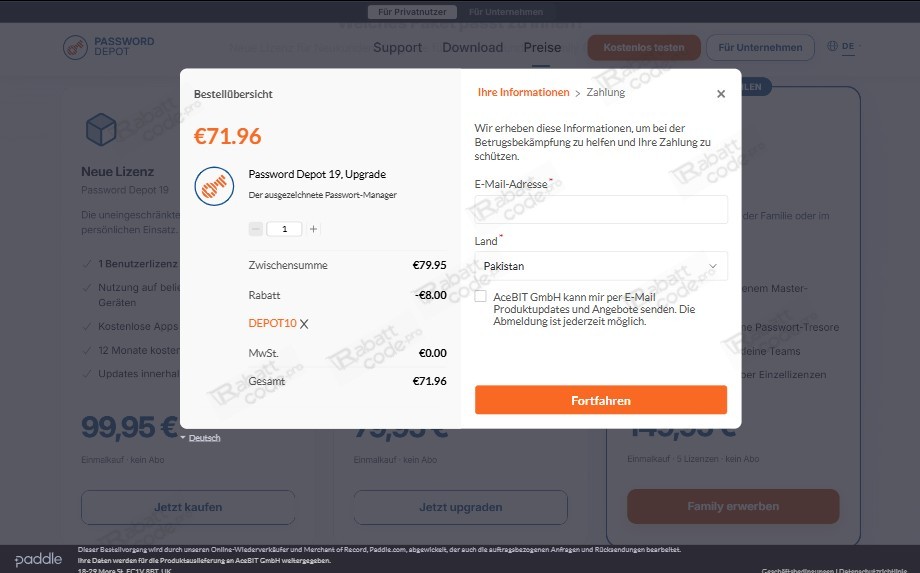This screenshot has width=920, height=573.
Task: Switch to the Für Unternehmen top tab
Action: click(x=506, y=12)
